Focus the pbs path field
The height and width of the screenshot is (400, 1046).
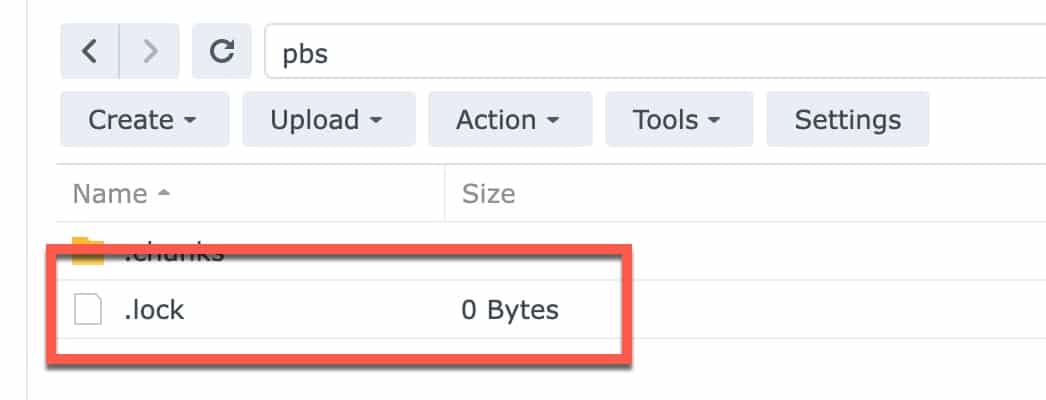tap(655, 51)
